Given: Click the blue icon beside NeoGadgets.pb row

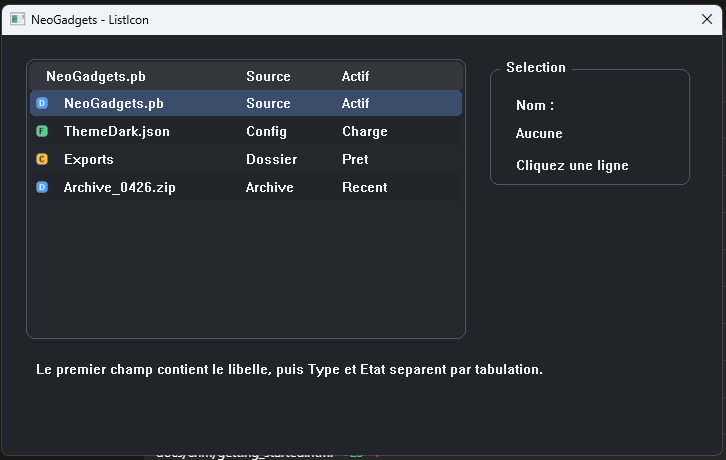Looking at the screenshot, I should [42, 103].
